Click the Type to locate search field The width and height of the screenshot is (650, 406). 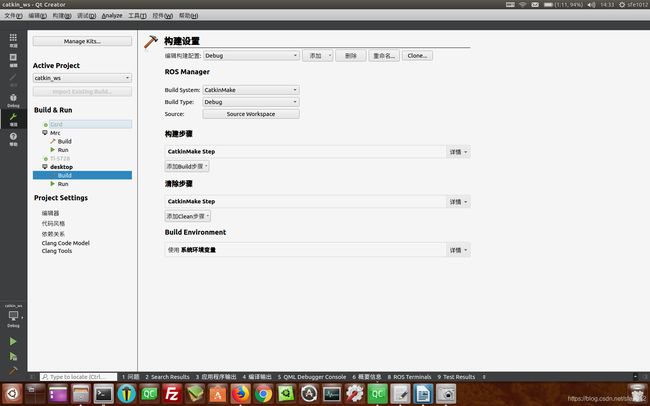click(x=79, y=377)
